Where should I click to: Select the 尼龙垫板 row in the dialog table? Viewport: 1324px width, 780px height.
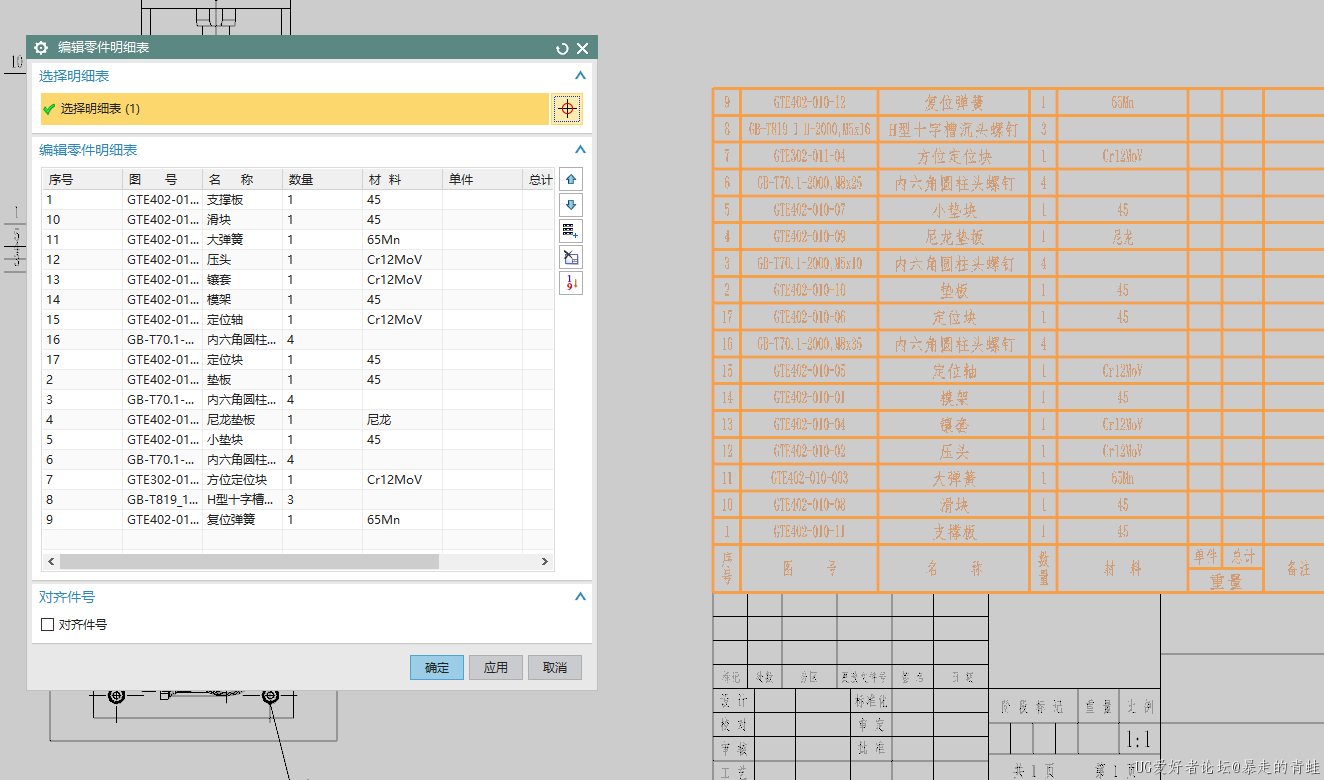coord(298,420)
